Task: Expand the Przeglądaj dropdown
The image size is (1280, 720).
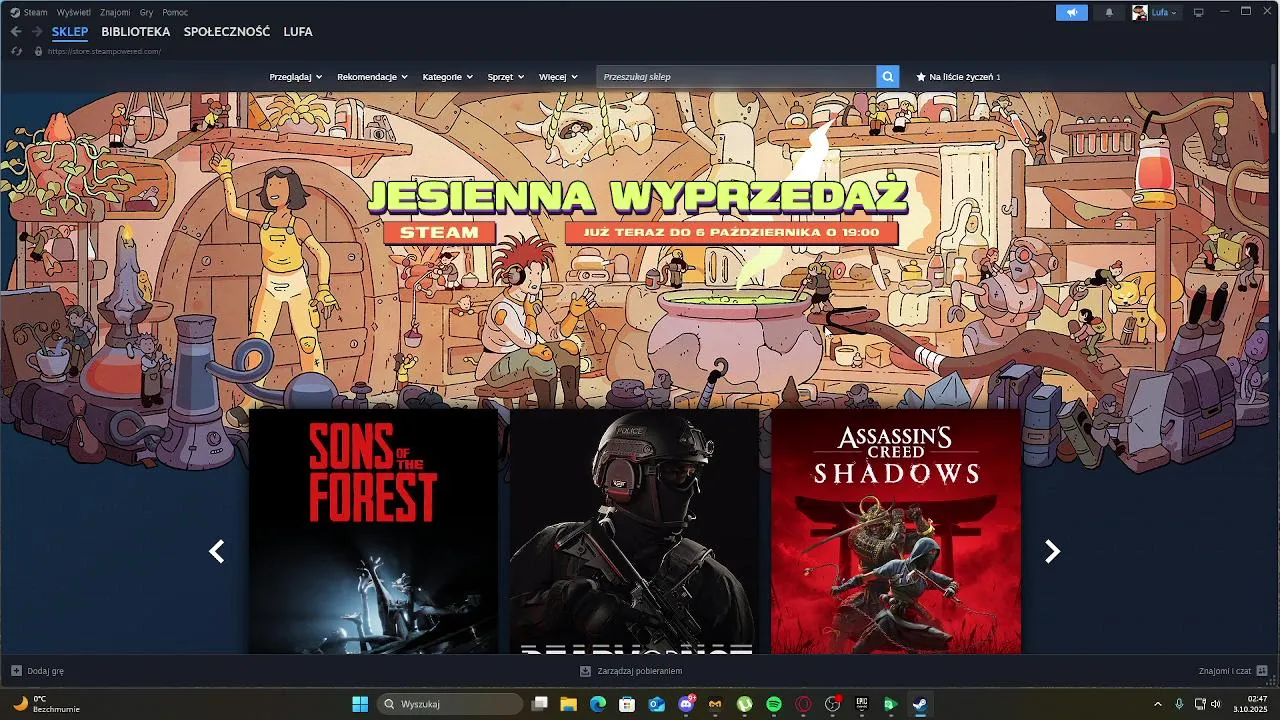Action: click(296, 76)
